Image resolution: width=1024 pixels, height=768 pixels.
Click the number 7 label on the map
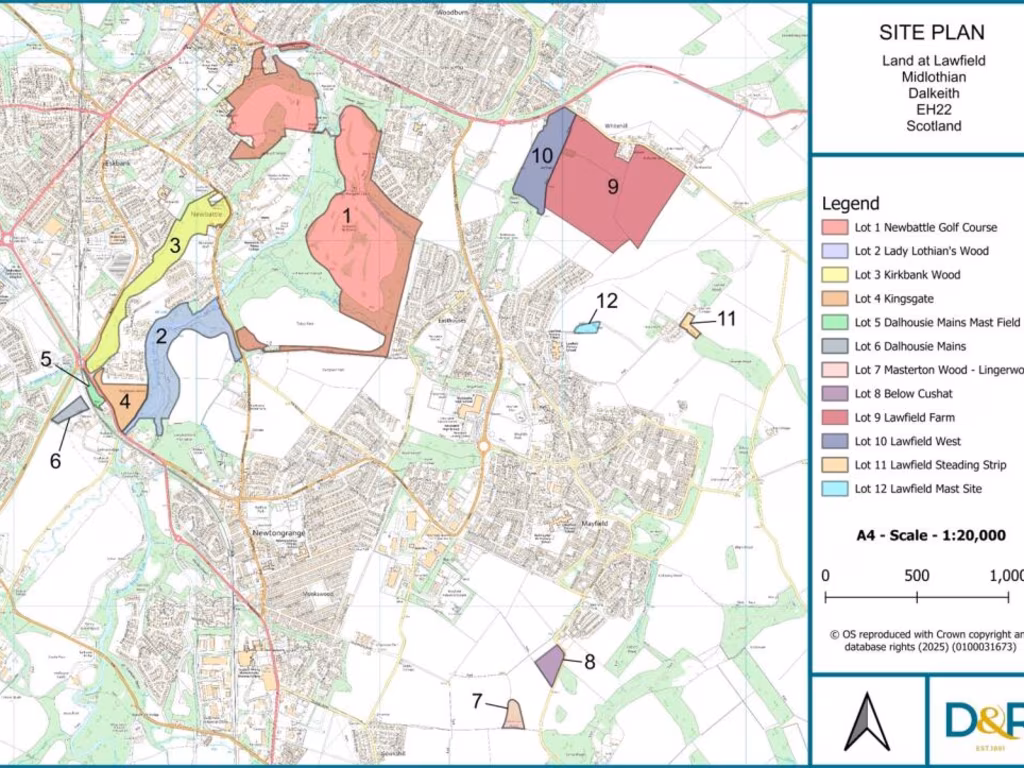(477, 700)
